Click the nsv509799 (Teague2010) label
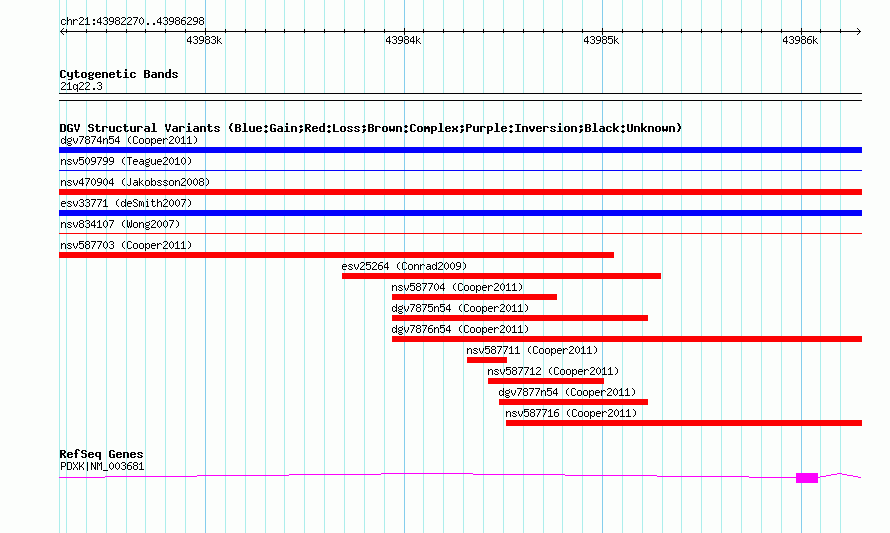The width and height of the screenshot is (890, 533). pyautogui.click(x=126, y=161)
